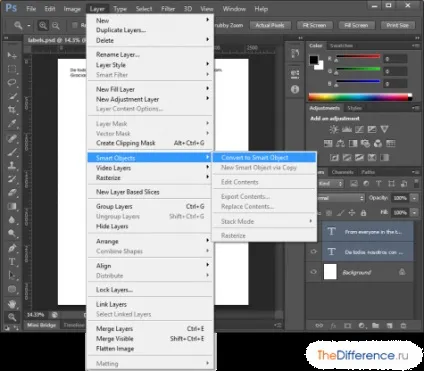Screen dimensions: 424x371
Task: Open the Opacity slider dropdown arrow
Action: pyautogui.click(x=414, y=198)
